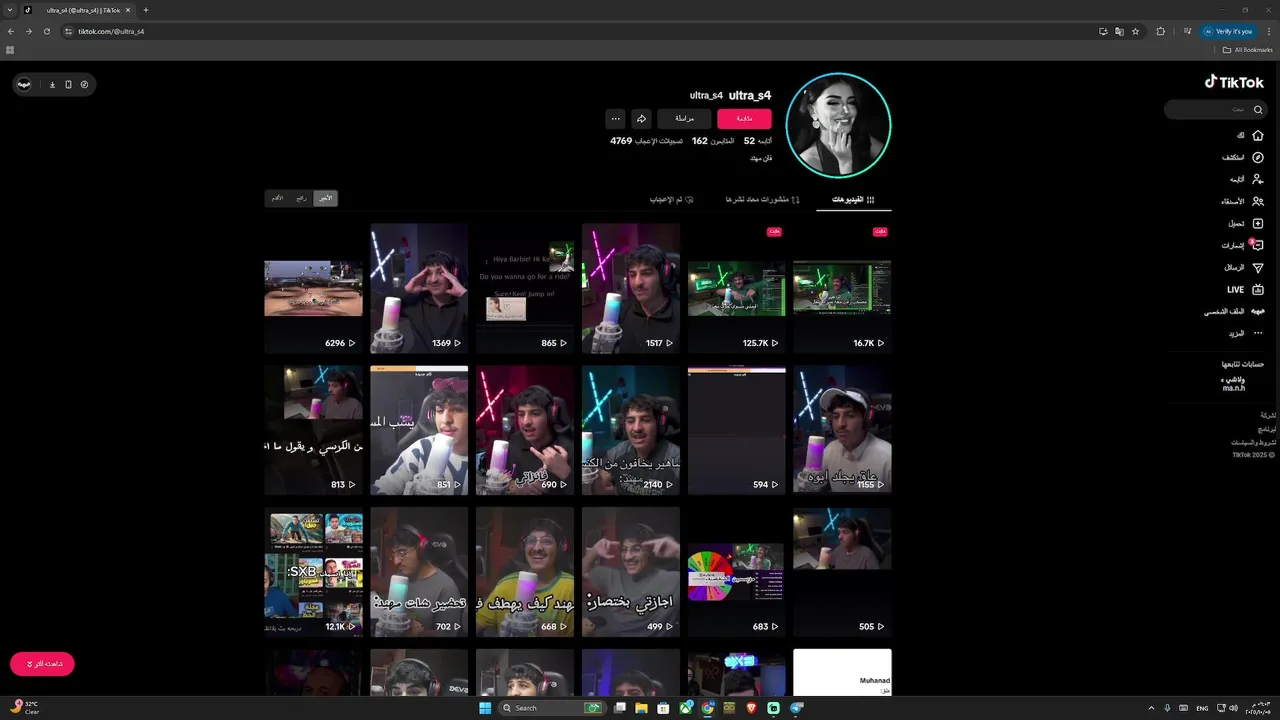The image size is (1280, 720).
Task: Click the browser back arrow
Action: pos(11,31)
